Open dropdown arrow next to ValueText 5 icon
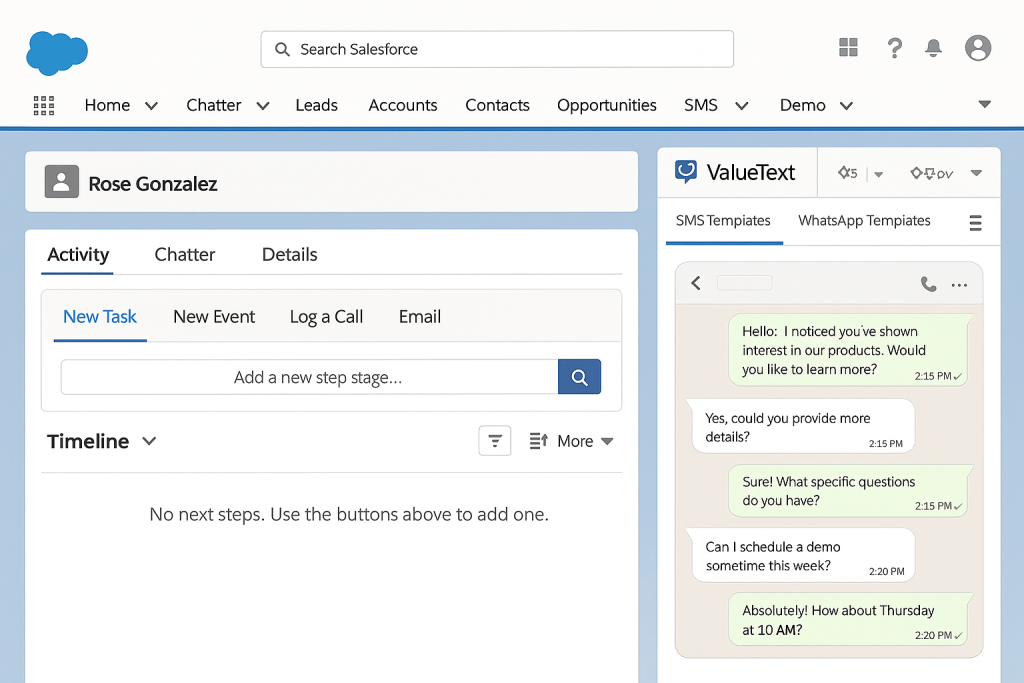 [x=878, y=174]
